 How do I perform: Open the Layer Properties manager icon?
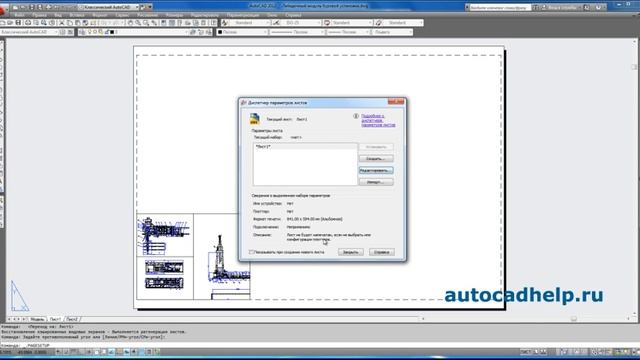82,32
